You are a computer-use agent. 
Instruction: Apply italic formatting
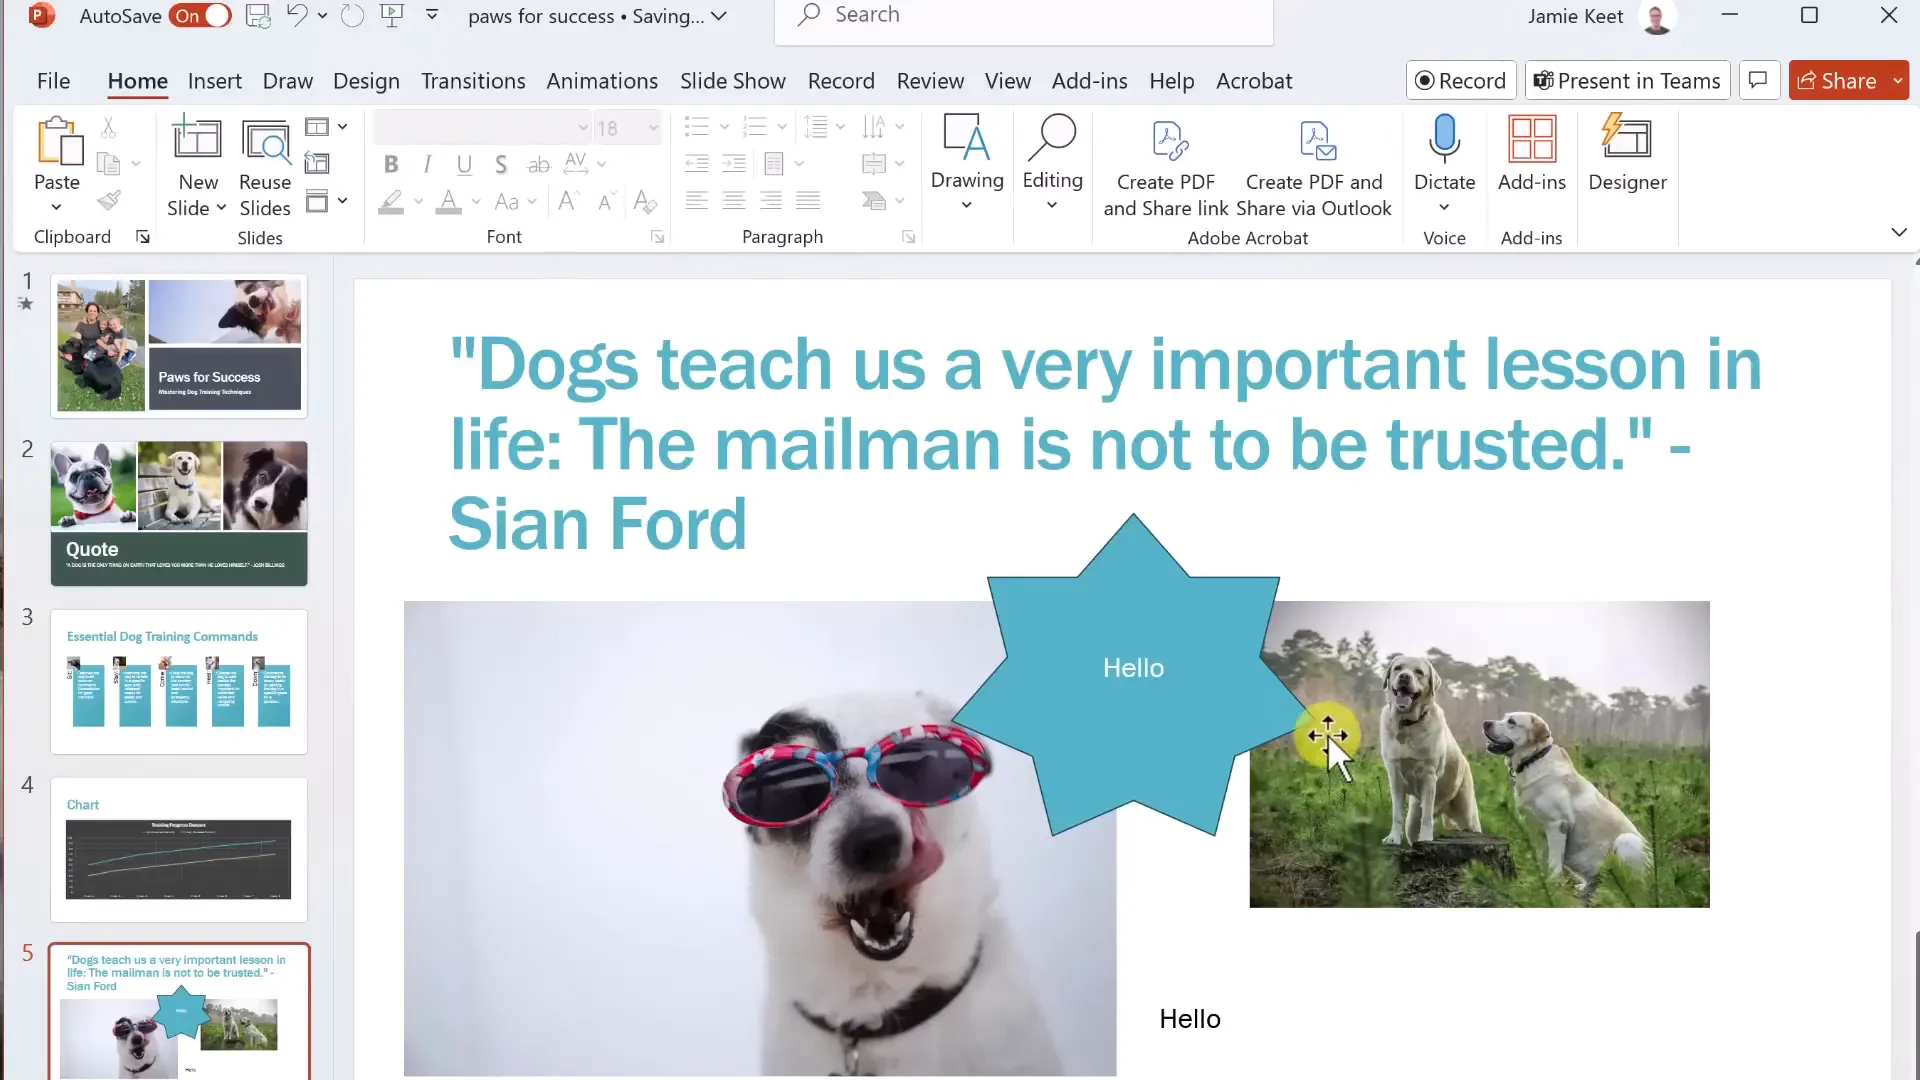tap(427, 164)
